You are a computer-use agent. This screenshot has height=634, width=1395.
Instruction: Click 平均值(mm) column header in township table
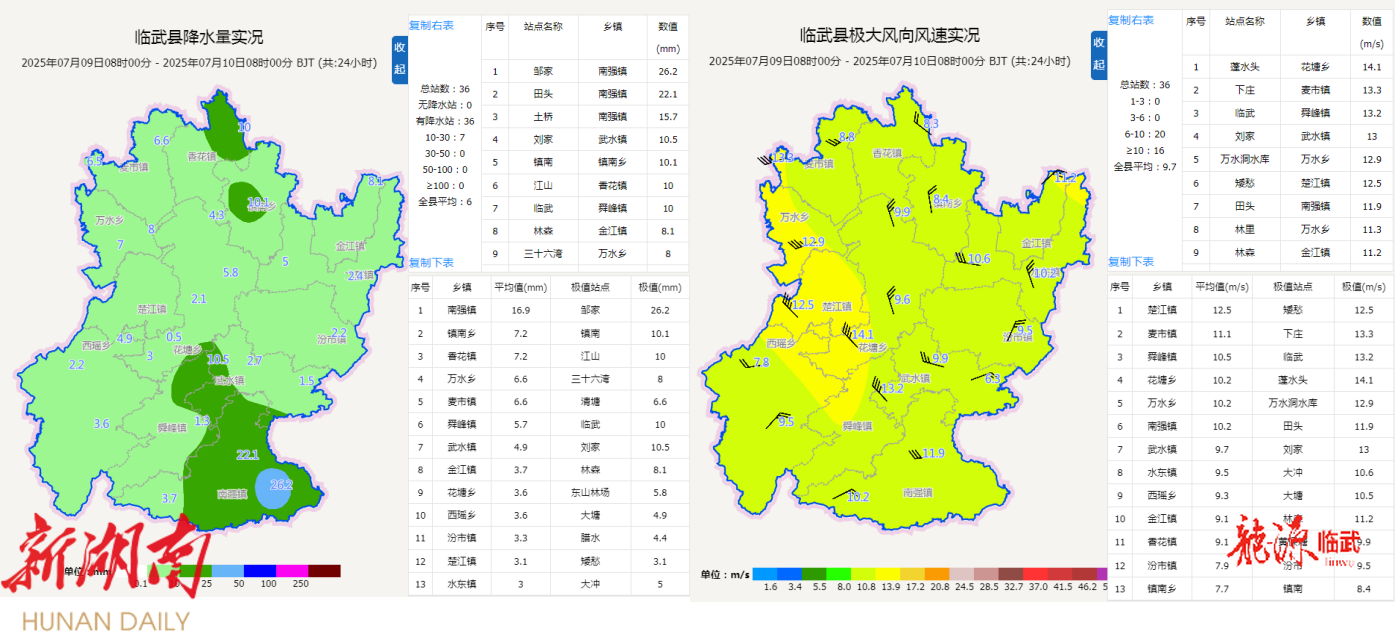[520, 287]
